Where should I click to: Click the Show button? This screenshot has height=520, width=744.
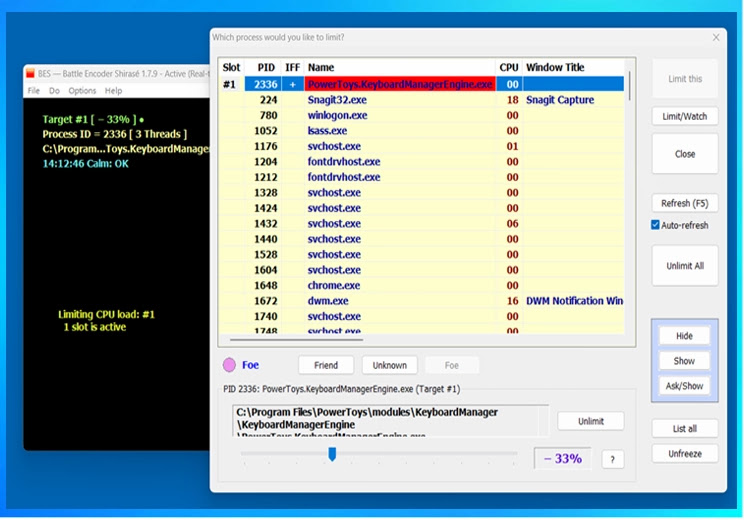pyautogui.click(x=684, y=361)
